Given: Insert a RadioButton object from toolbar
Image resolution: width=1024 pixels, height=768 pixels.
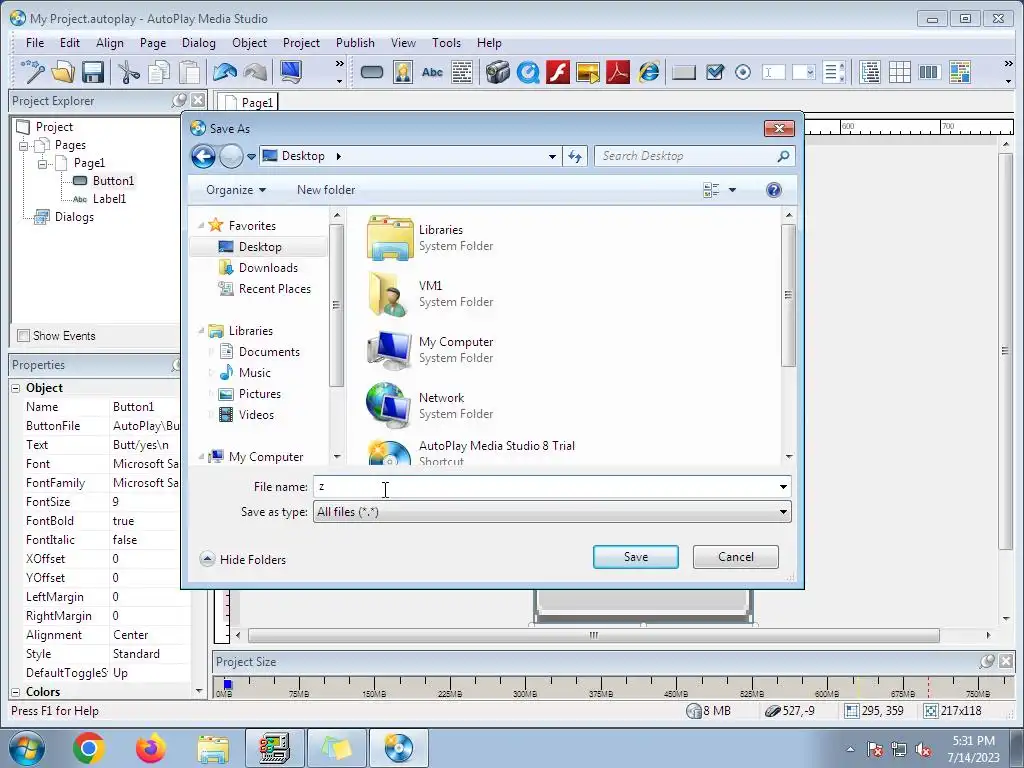Looking at the screenshot, I should [743, 72].
